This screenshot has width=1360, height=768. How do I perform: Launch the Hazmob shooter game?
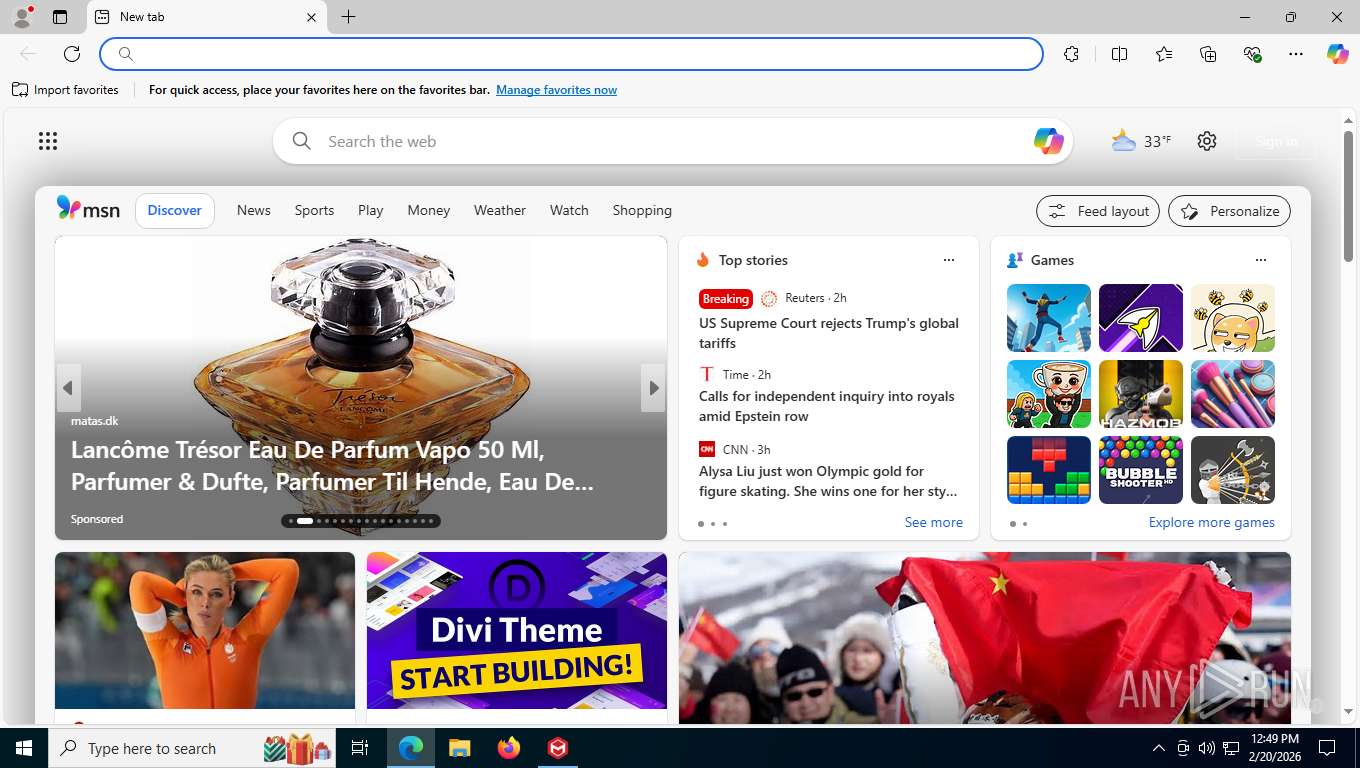point(1141,394)
